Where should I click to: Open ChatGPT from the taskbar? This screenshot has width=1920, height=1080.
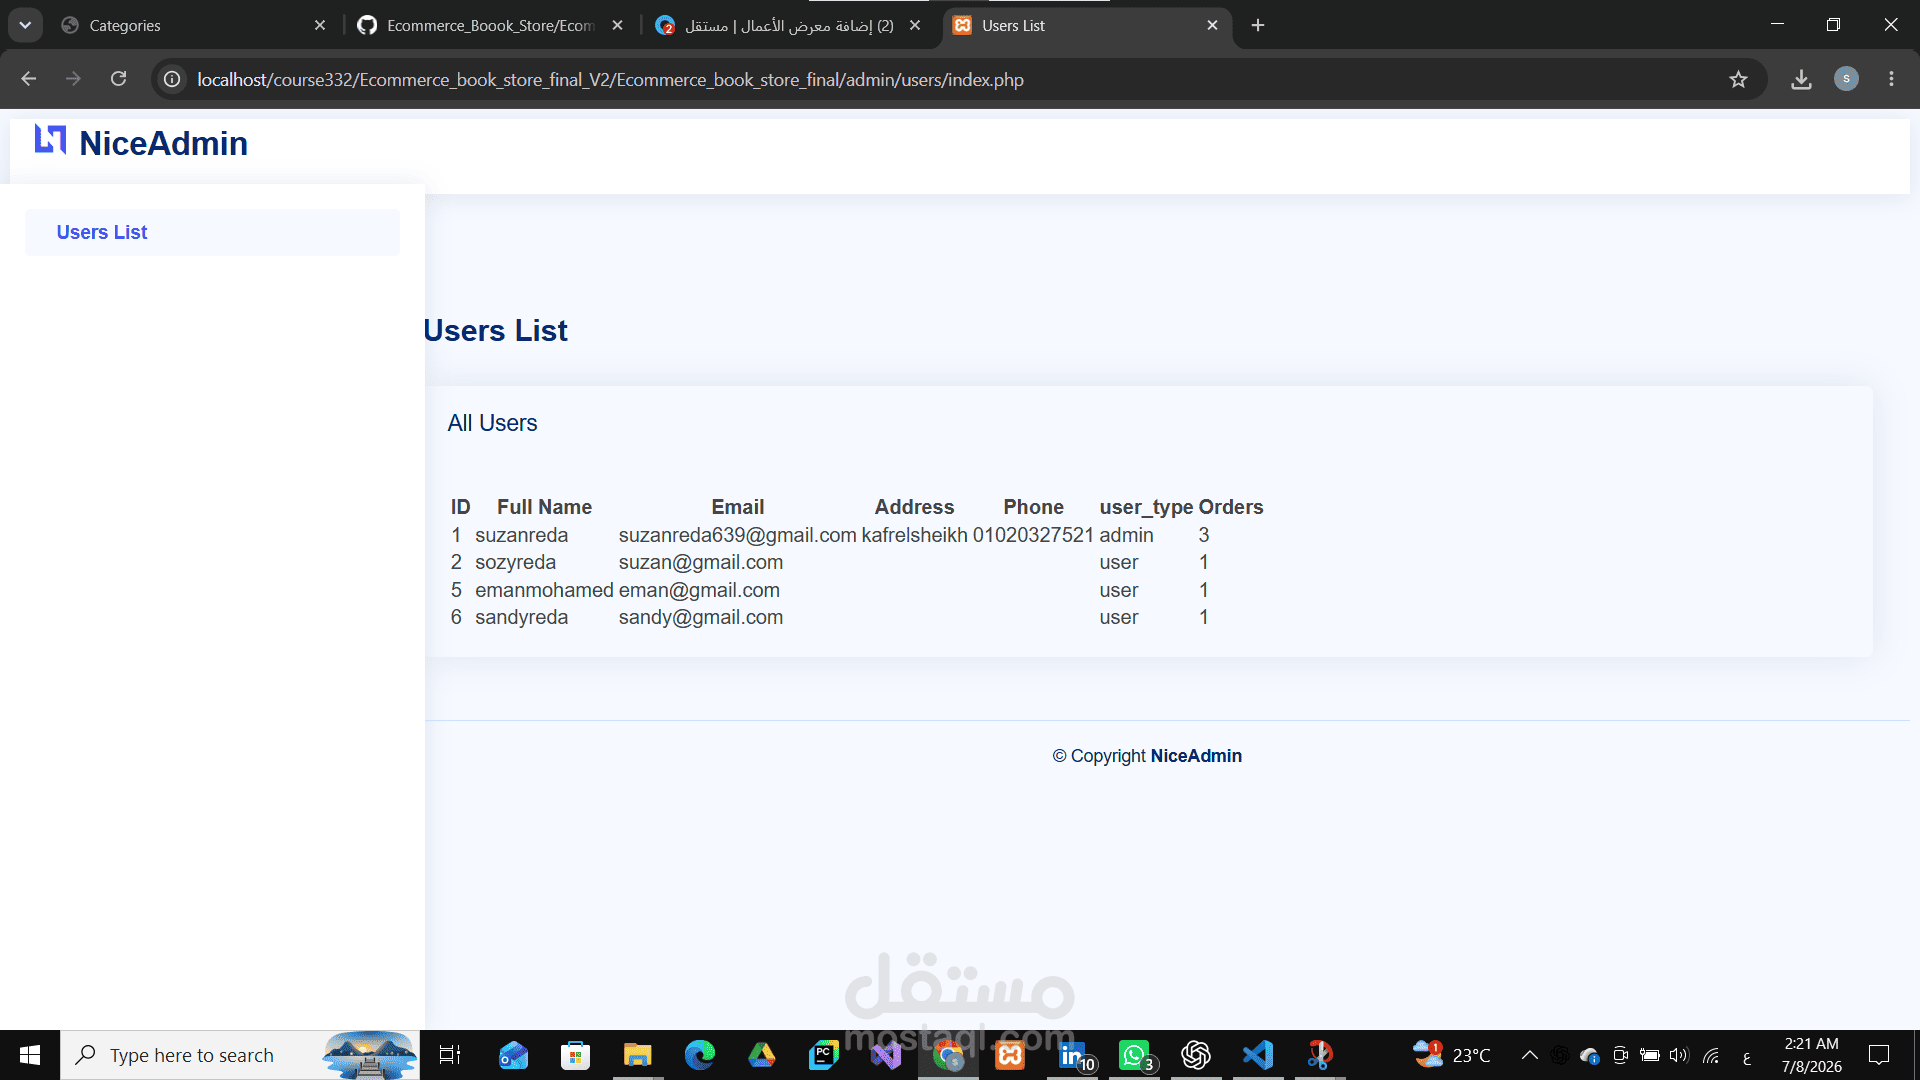tap(1196, 1055)
